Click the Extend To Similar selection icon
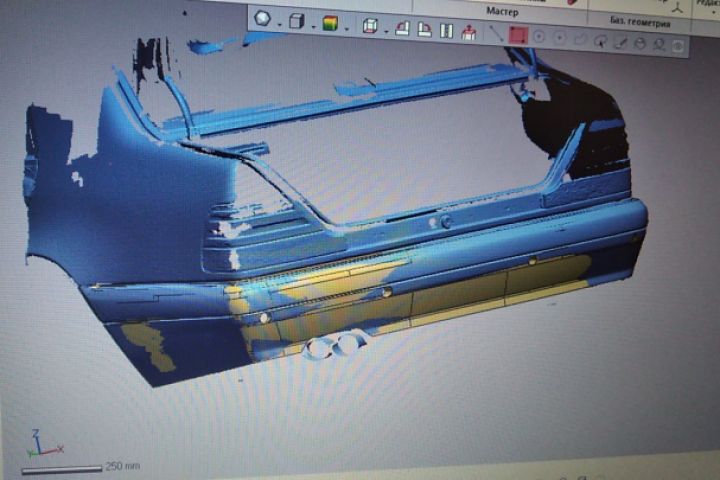The width and height of the screenshot is (720, 480). coord(660,45)
